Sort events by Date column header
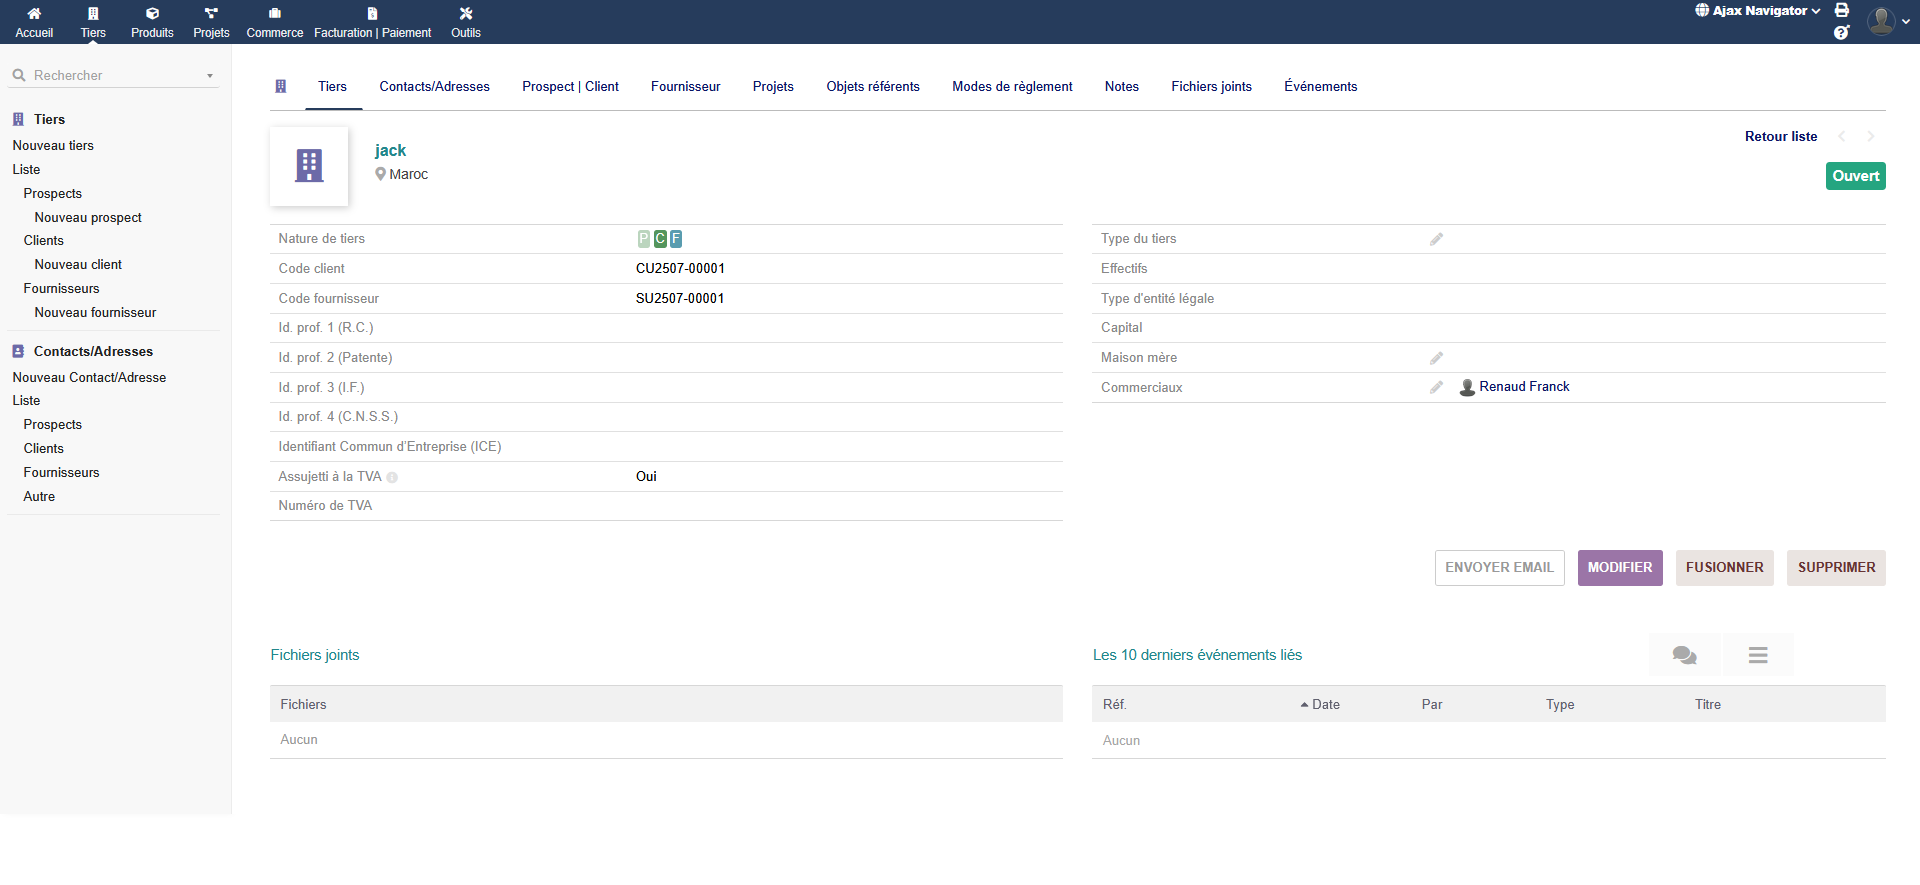The height and width of the screenshot is (885, 1920). pos(1325,705)
